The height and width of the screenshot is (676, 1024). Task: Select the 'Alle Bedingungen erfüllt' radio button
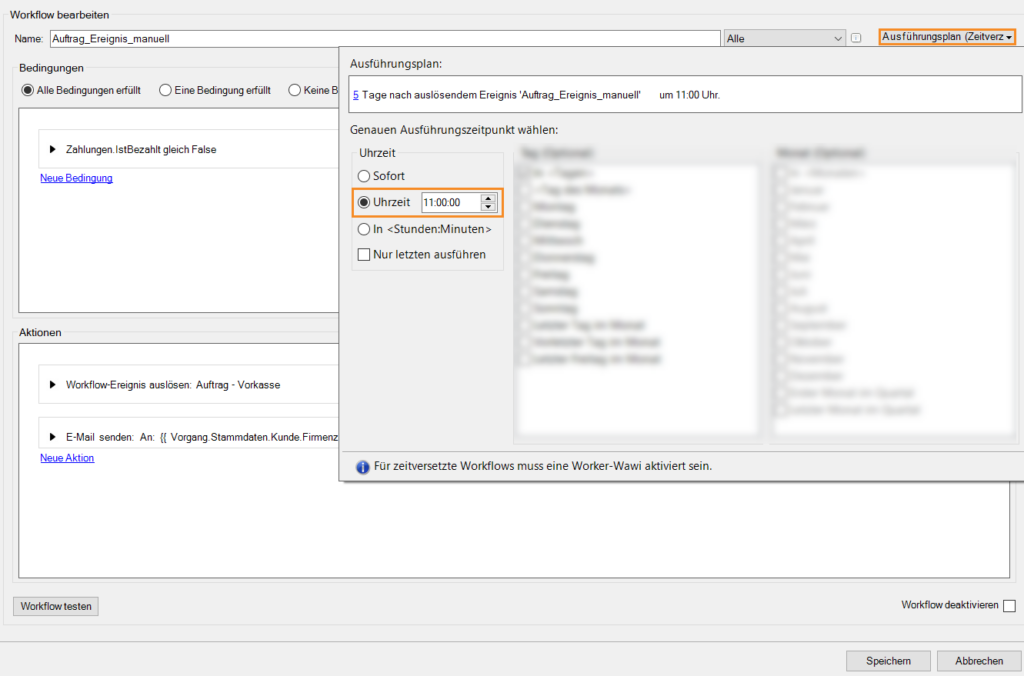[x=28, y=90]
